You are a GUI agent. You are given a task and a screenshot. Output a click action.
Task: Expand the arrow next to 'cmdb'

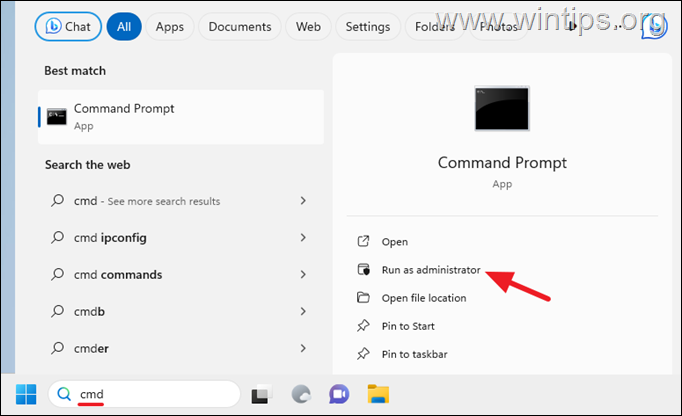pos(303,312)
